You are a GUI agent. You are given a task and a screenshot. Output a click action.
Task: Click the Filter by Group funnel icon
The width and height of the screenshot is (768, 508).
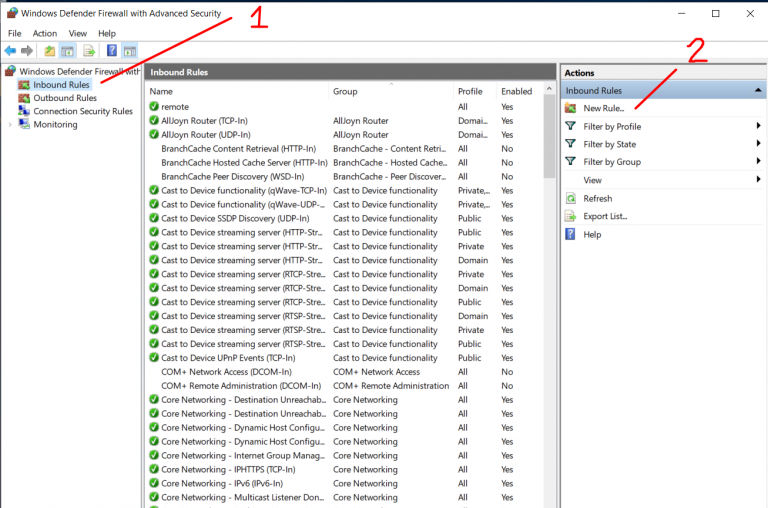tap(571, 161)
